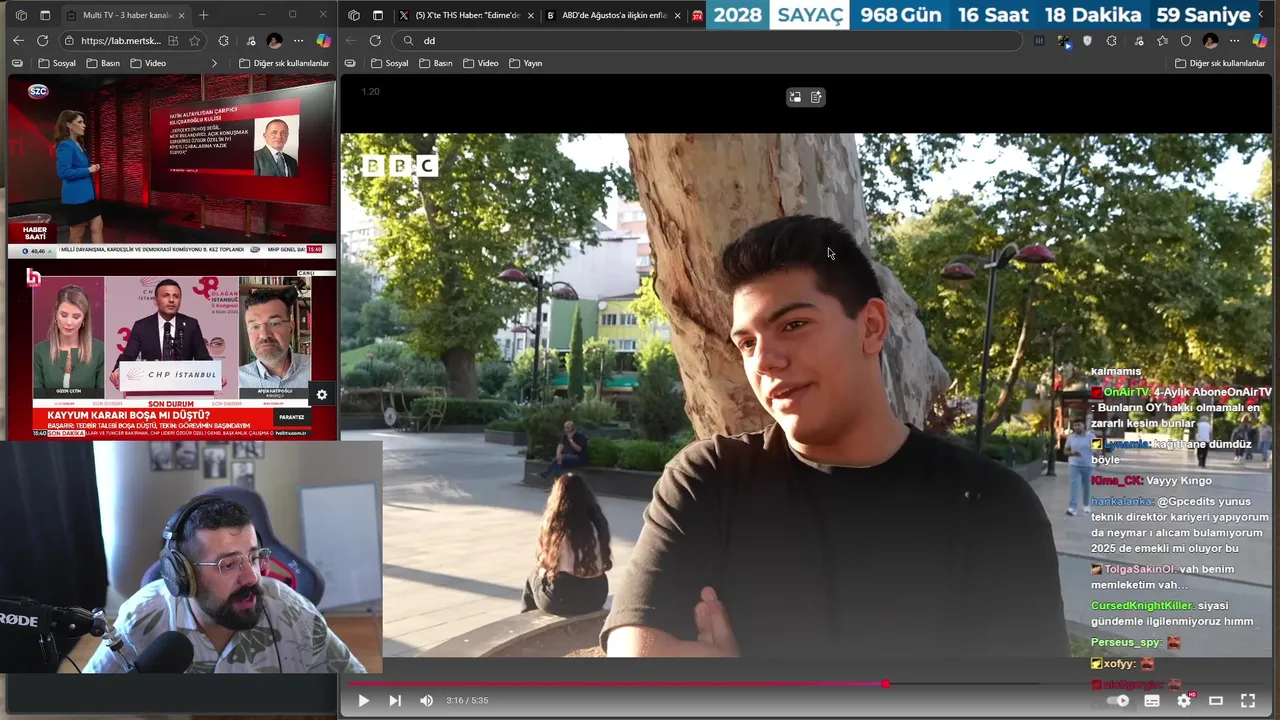Click the progress bar scrubber dot
The image size is (1280, 720).
coord(885,684)
